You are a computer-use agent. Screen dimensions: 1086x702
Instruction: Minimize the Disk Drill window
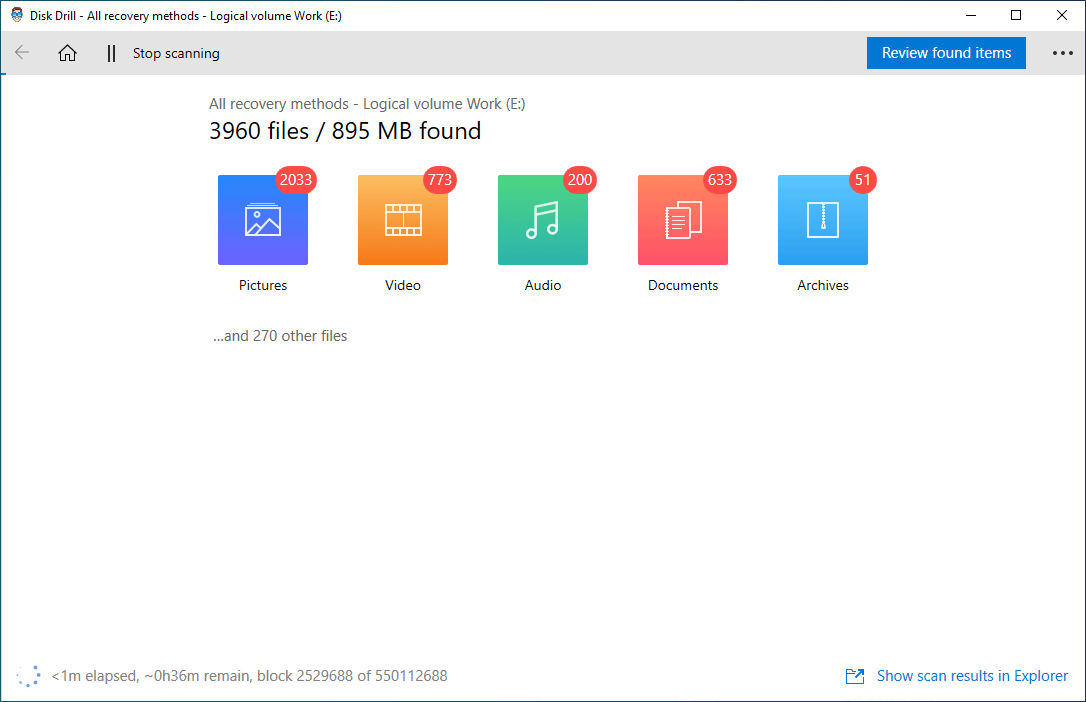point(971,15)
